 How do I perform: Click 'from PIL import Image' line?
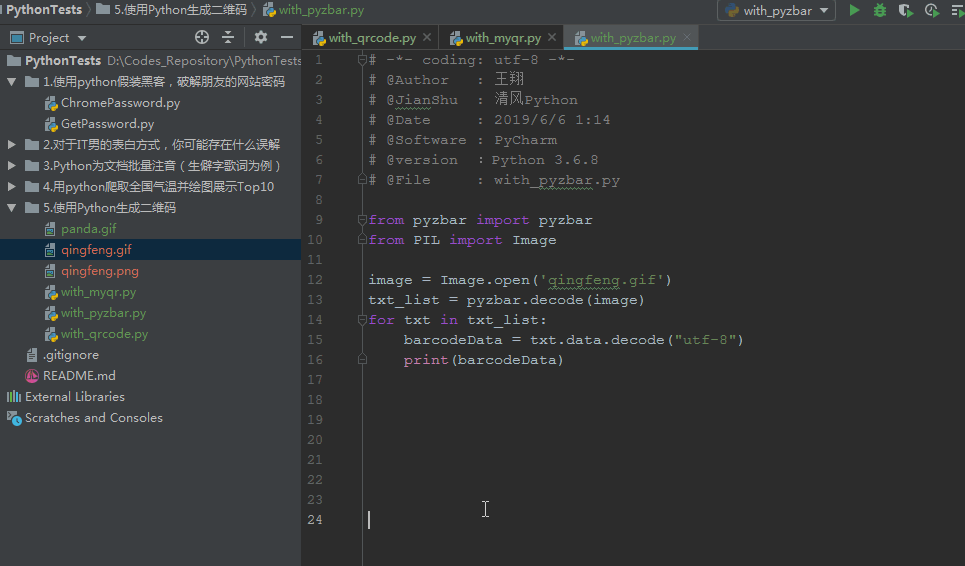[x=462, y=240]
